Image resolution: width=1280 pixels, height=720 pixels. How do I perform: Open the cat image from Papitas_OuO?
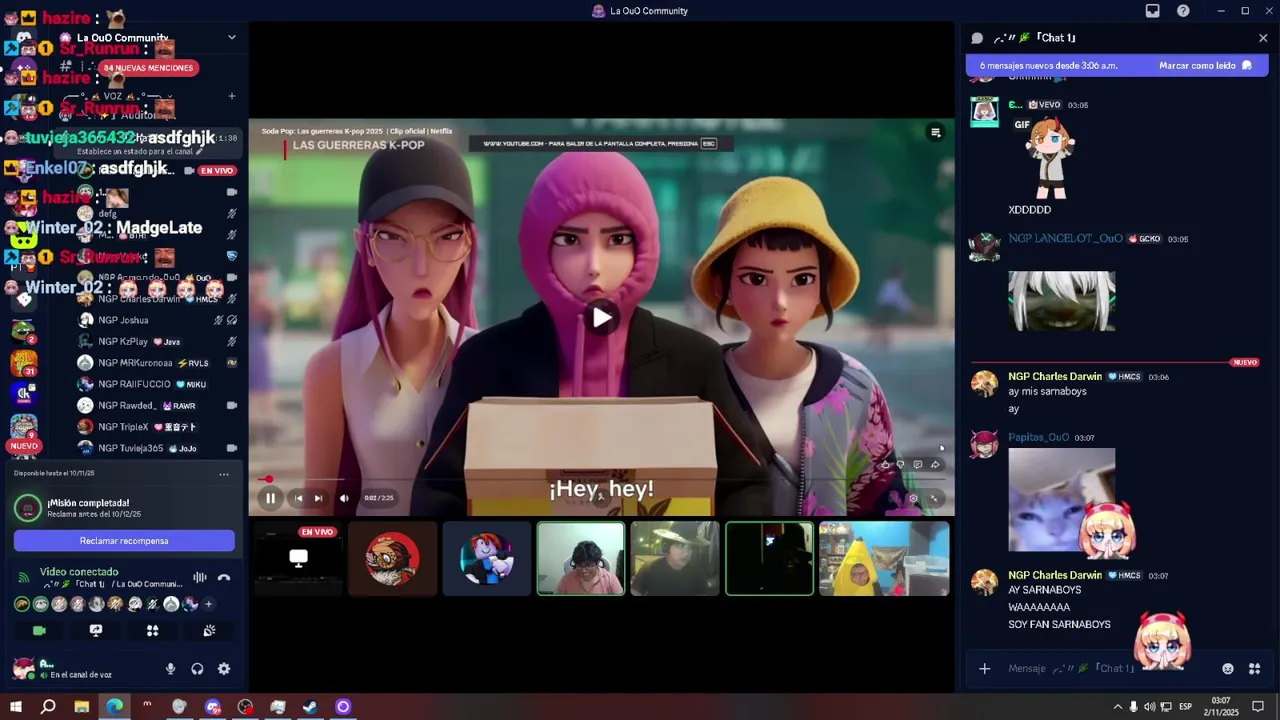pyautogui.click(x=1061, y=499)
